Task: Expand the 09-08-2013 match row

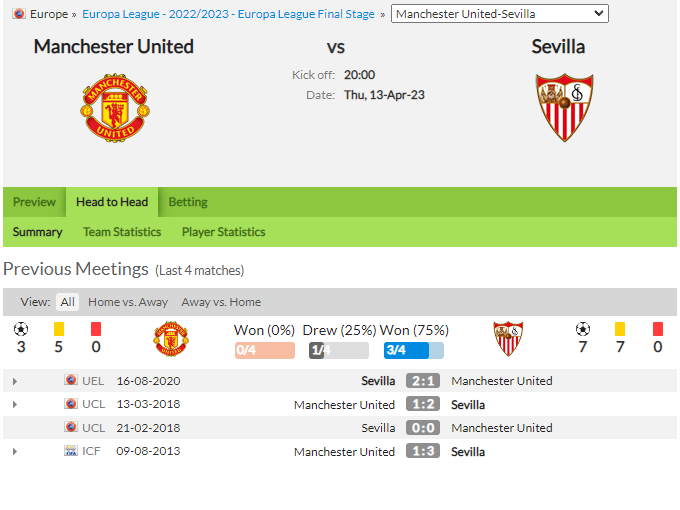Action: click(x=15, y=451)
